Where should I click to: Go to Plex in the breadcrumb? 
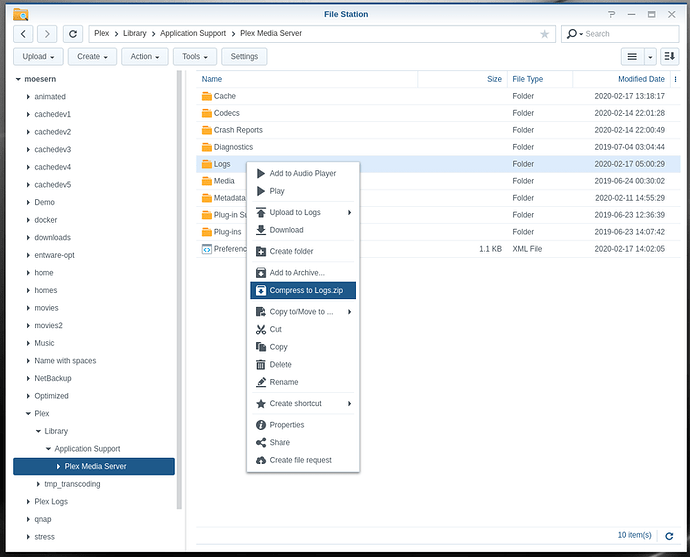[101, 33]
